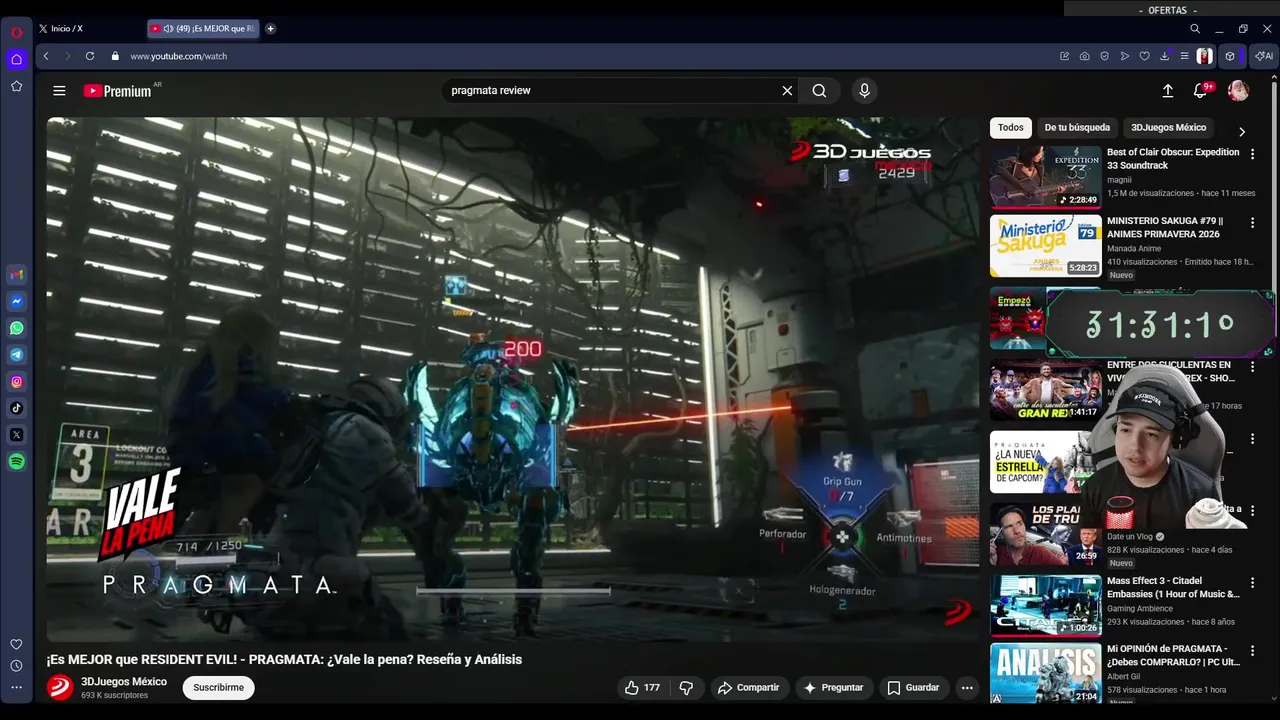Start voice search with microphone
The width and height of the screenshot is (1280, 720).
tap(865, 90)
